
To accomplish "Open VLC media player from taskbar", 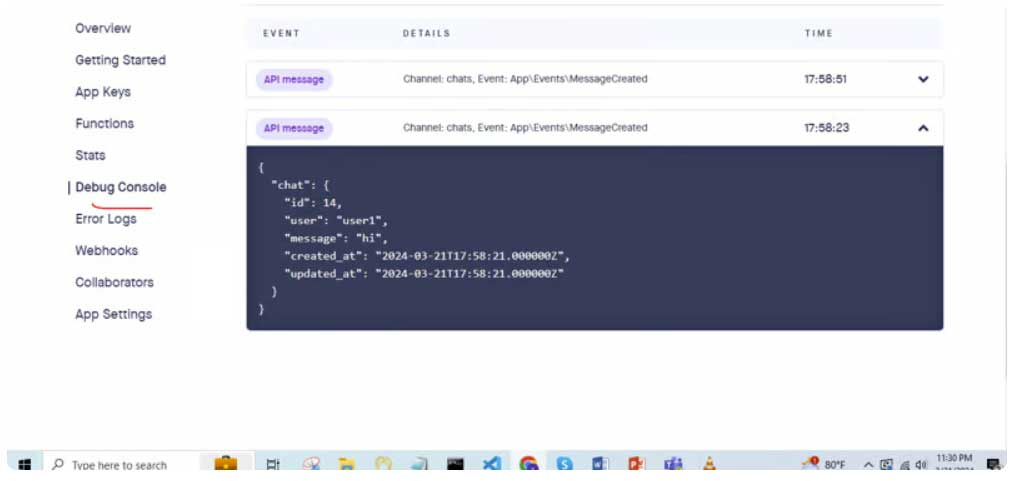I will [710, 464].
